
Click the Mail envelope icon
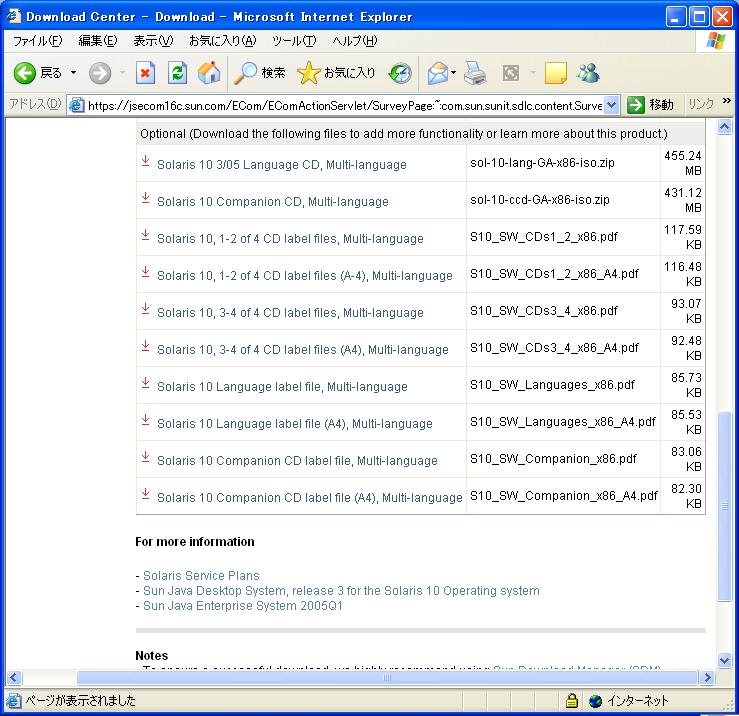point(438,73)
